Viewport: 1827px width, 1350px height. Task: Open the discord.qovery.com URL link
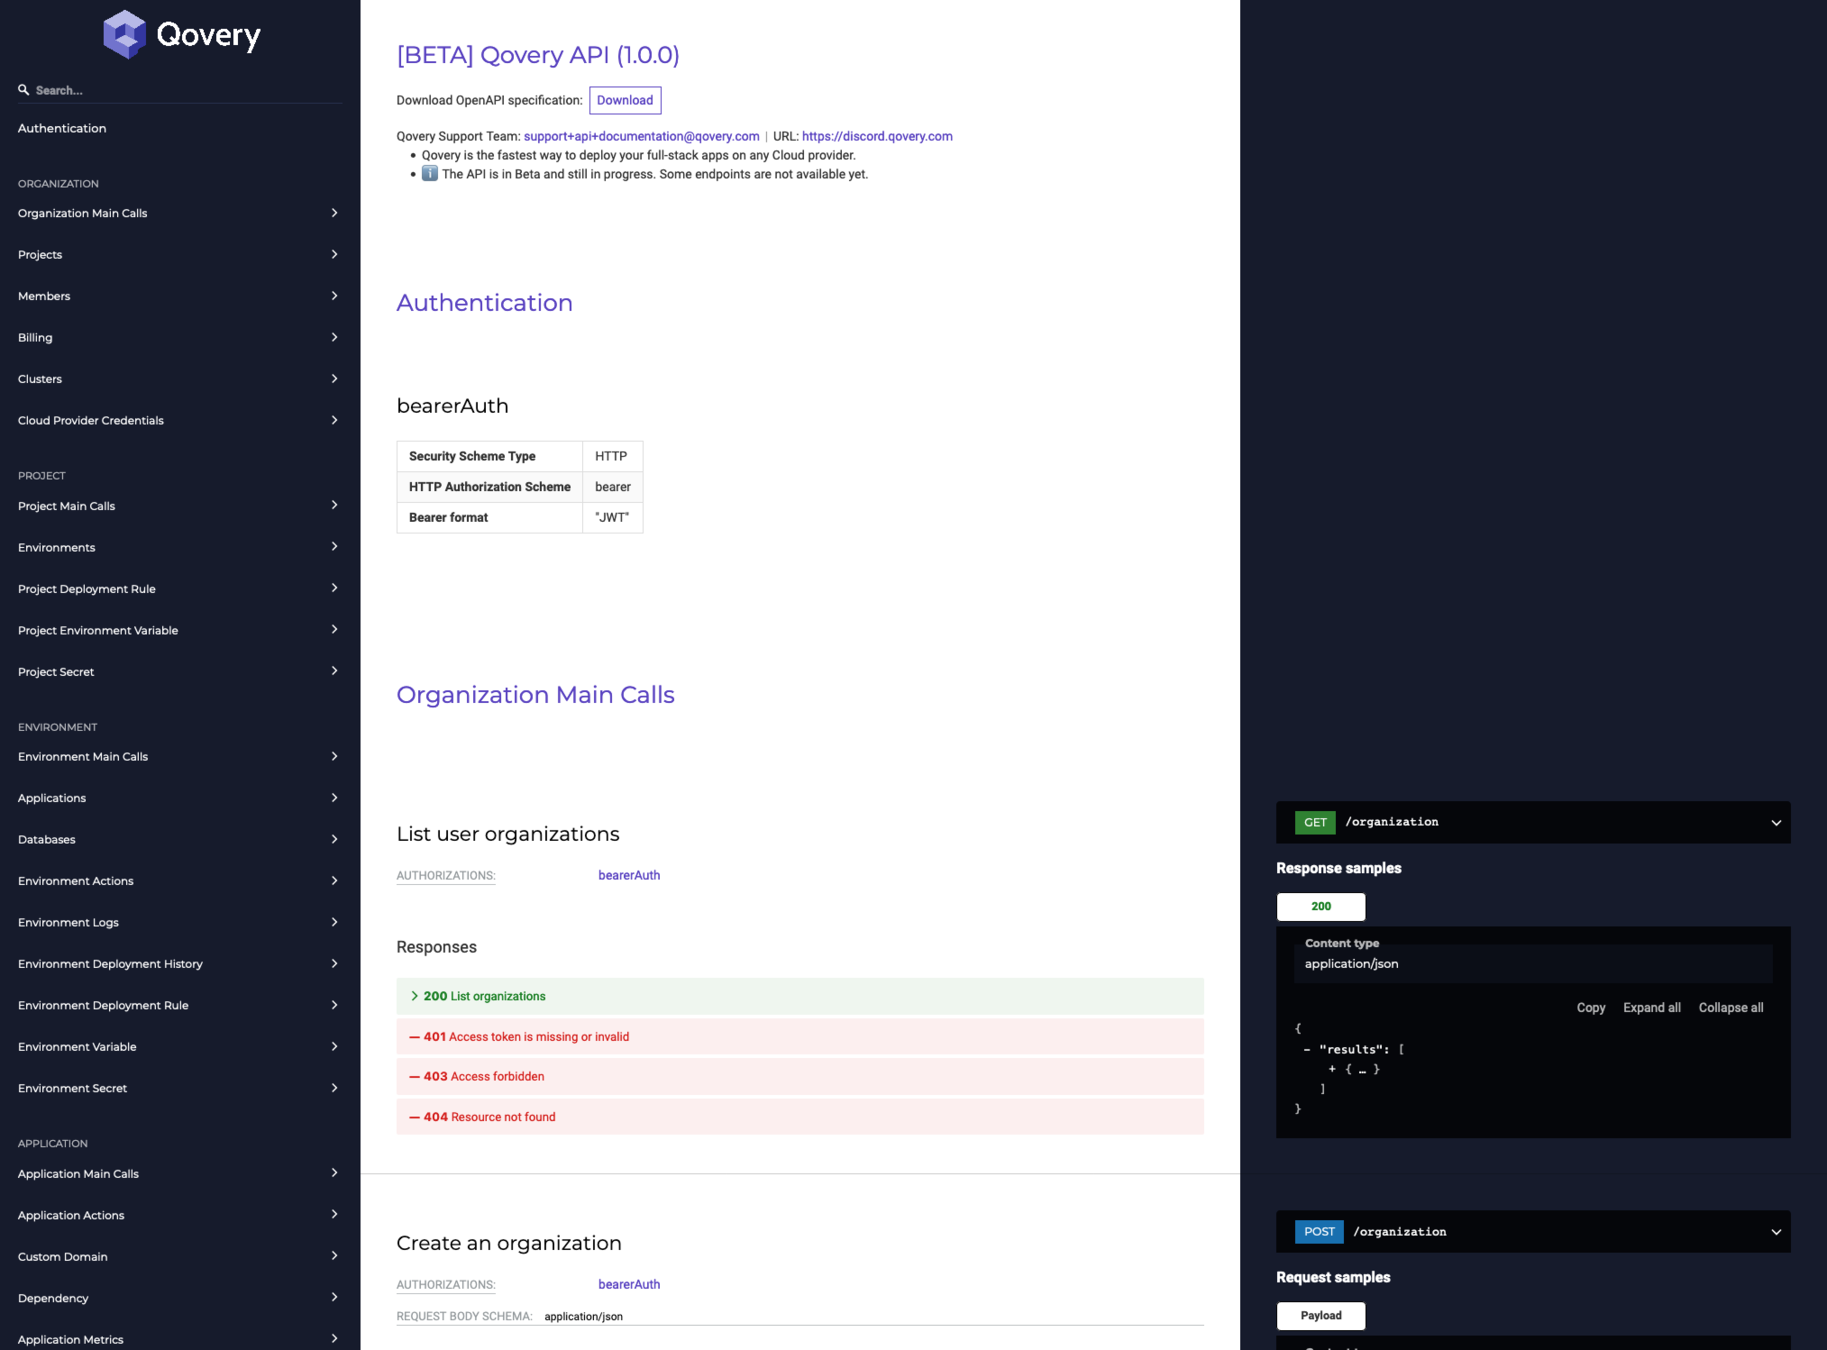(x=877, y=136)
